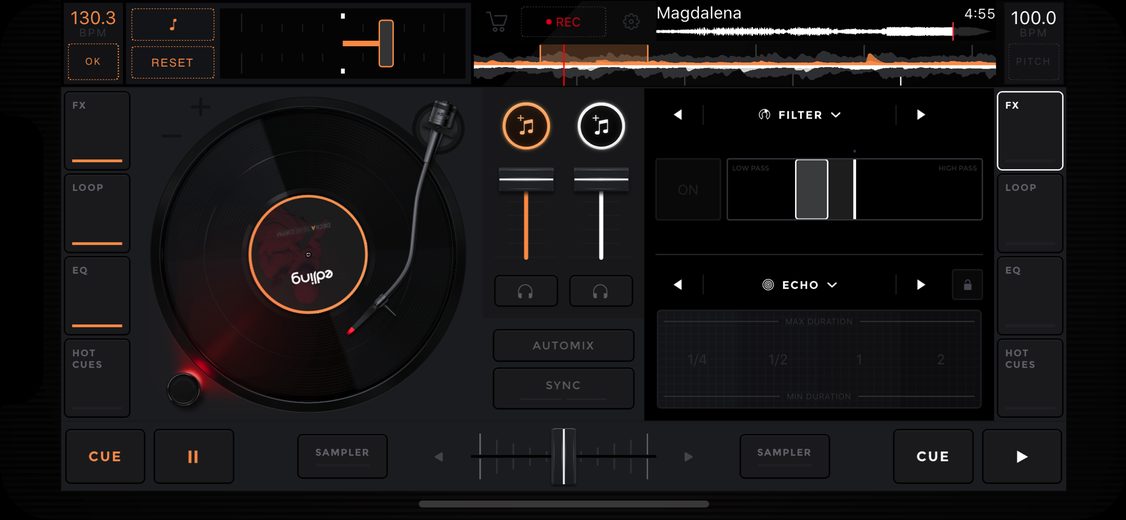Load a track on left deck music icon
This screenshot has height=520, width=1126.
click(x=526, y=126)
